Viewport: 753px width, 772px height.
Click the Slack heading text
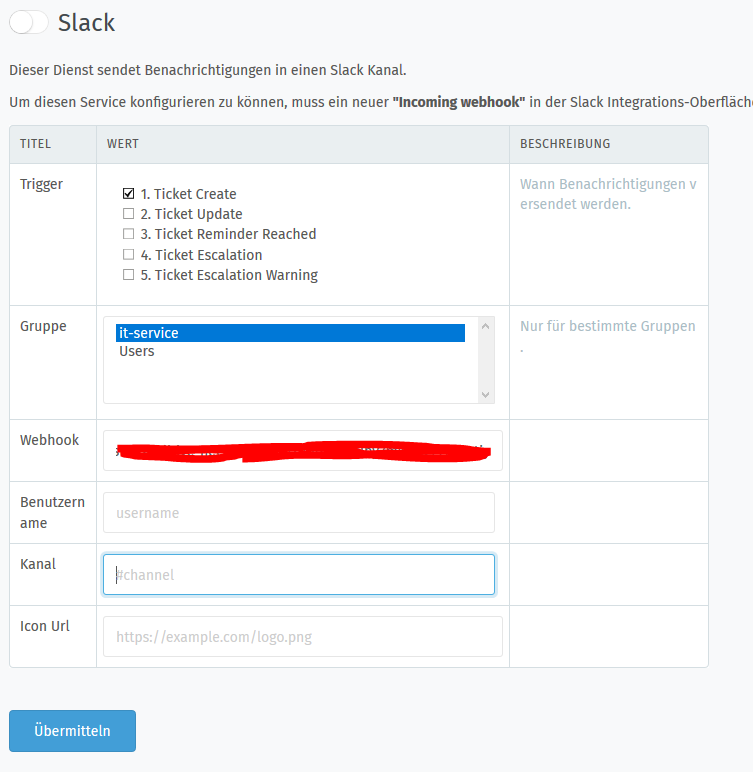click(x=86, y=23)
